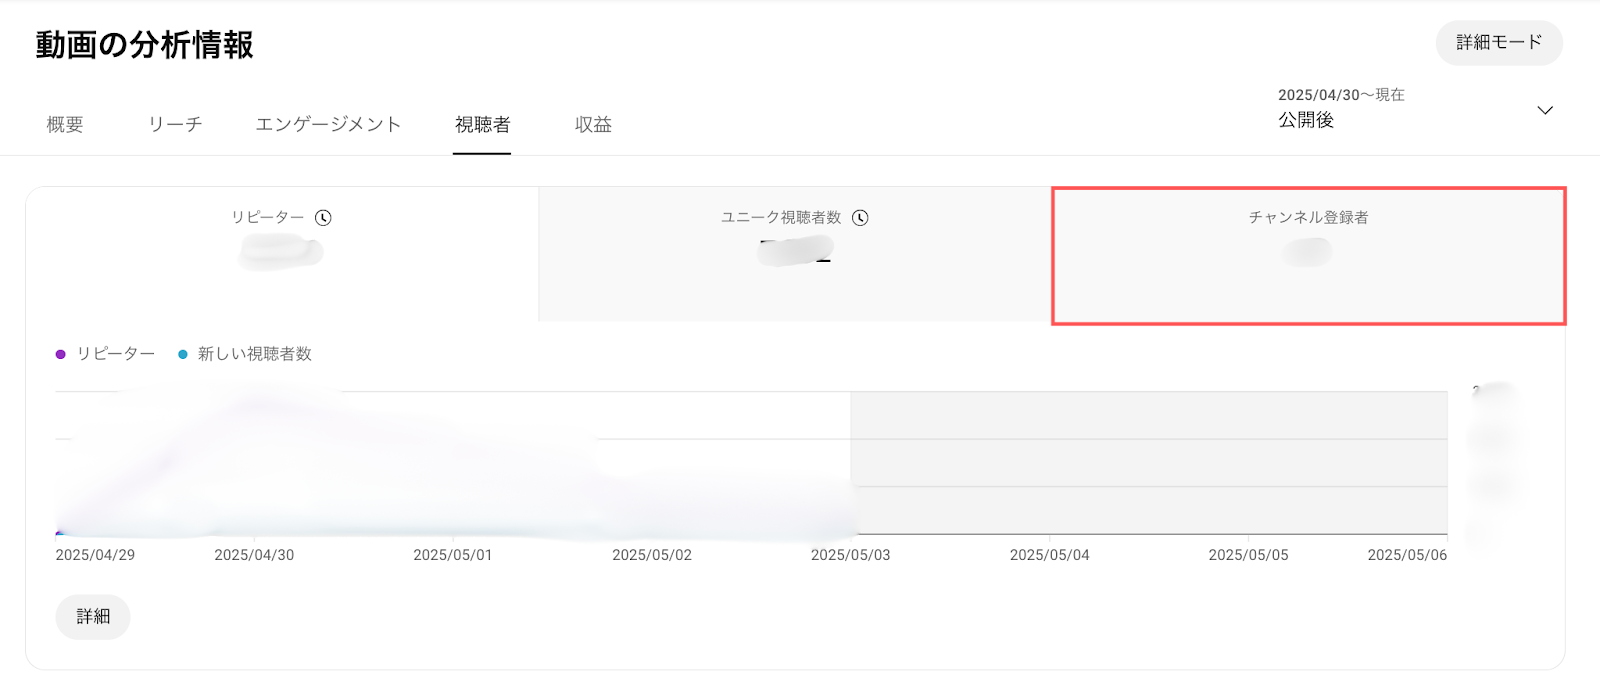Click the 新しい視聴者数 legend label
Viewport: 1600px width, 693px height.
click(255, 354)
